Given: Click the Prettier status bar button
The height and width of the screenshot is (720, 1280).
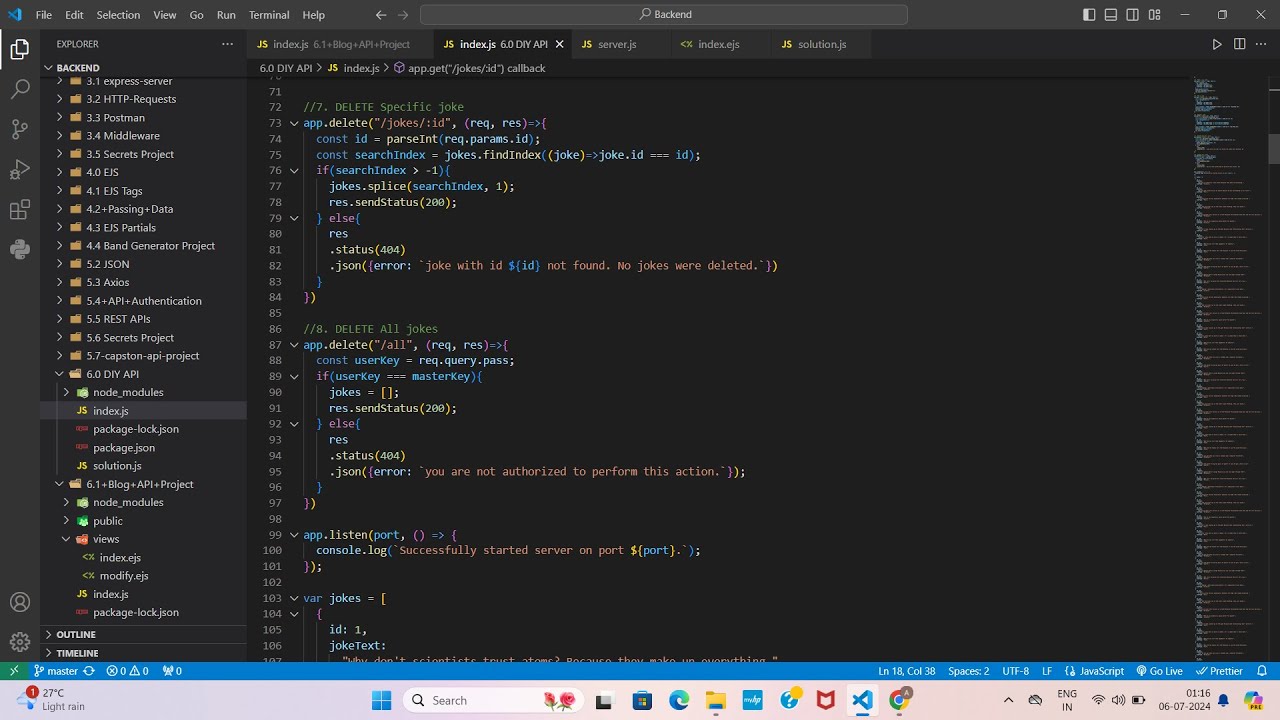Looking at the screenshot, I should (1219, 671).
